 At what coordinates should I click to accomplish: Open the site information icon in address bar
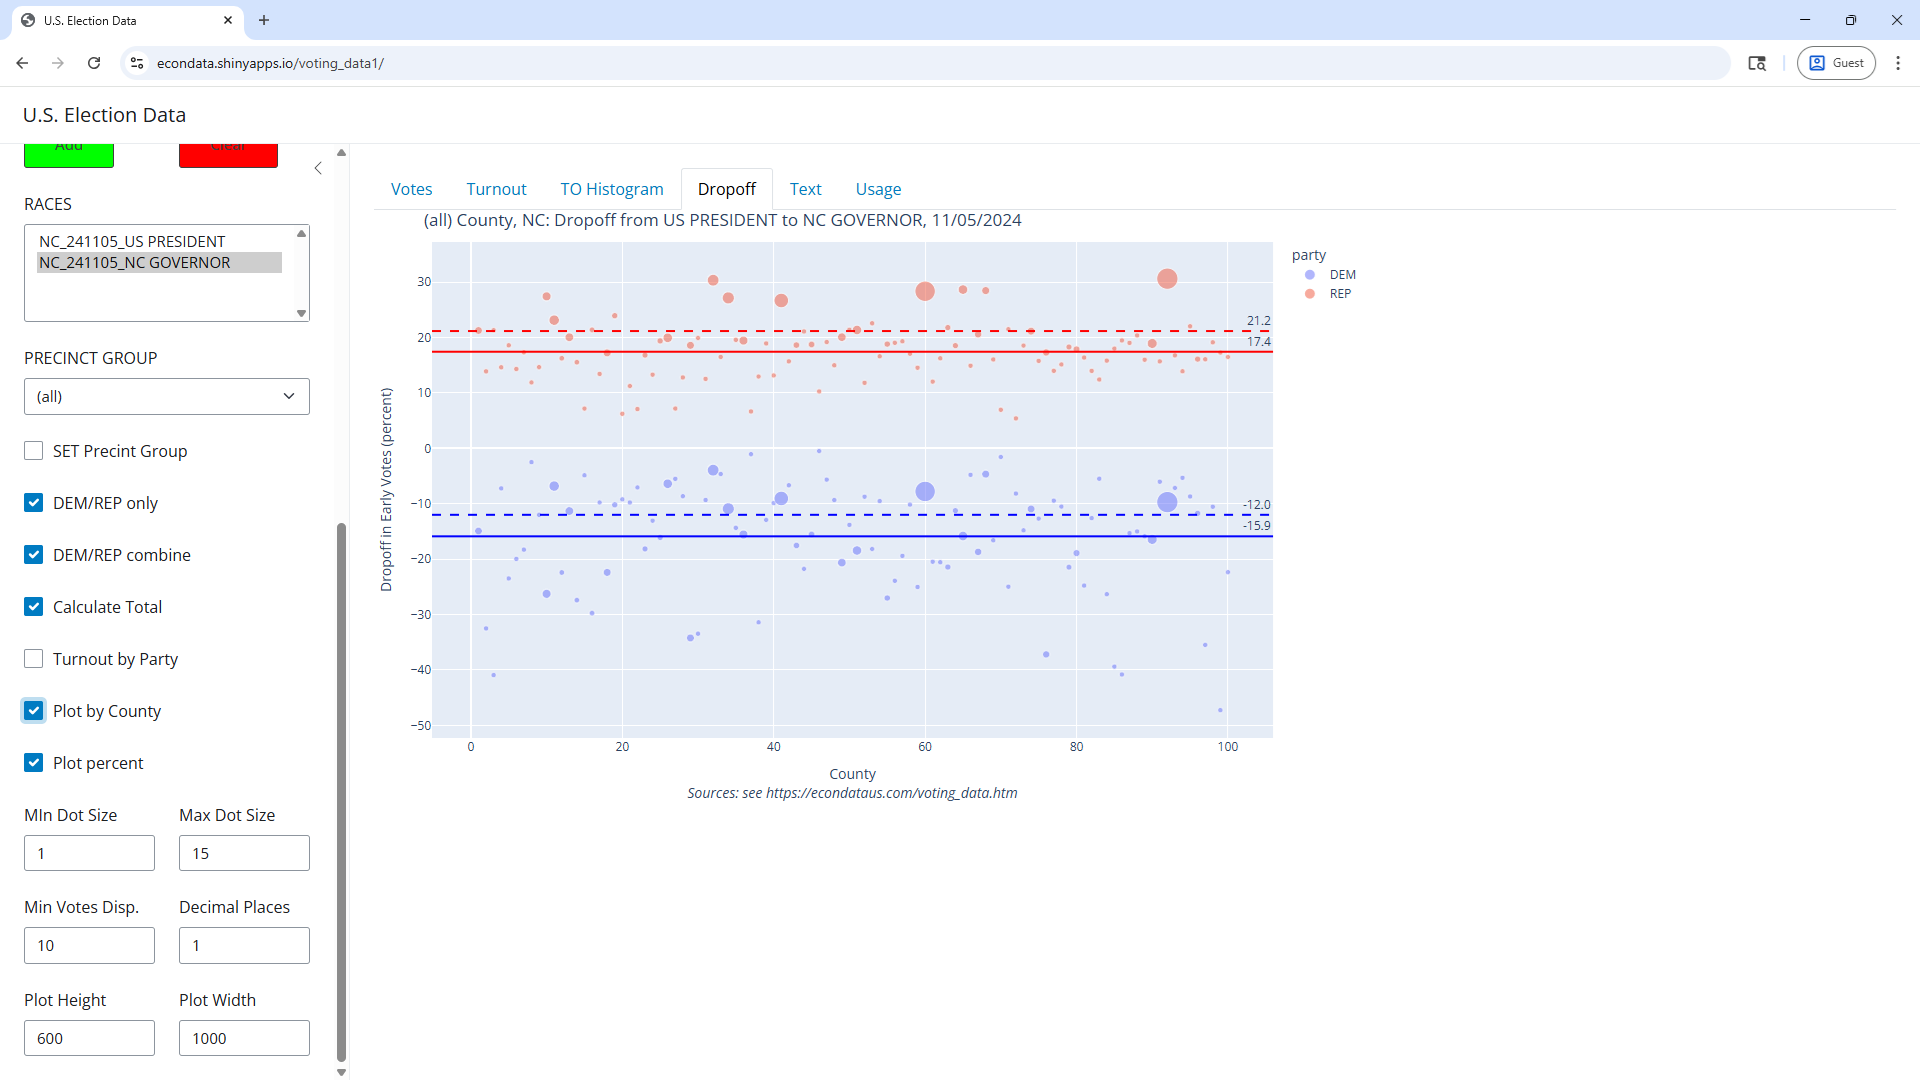(137, 63)
